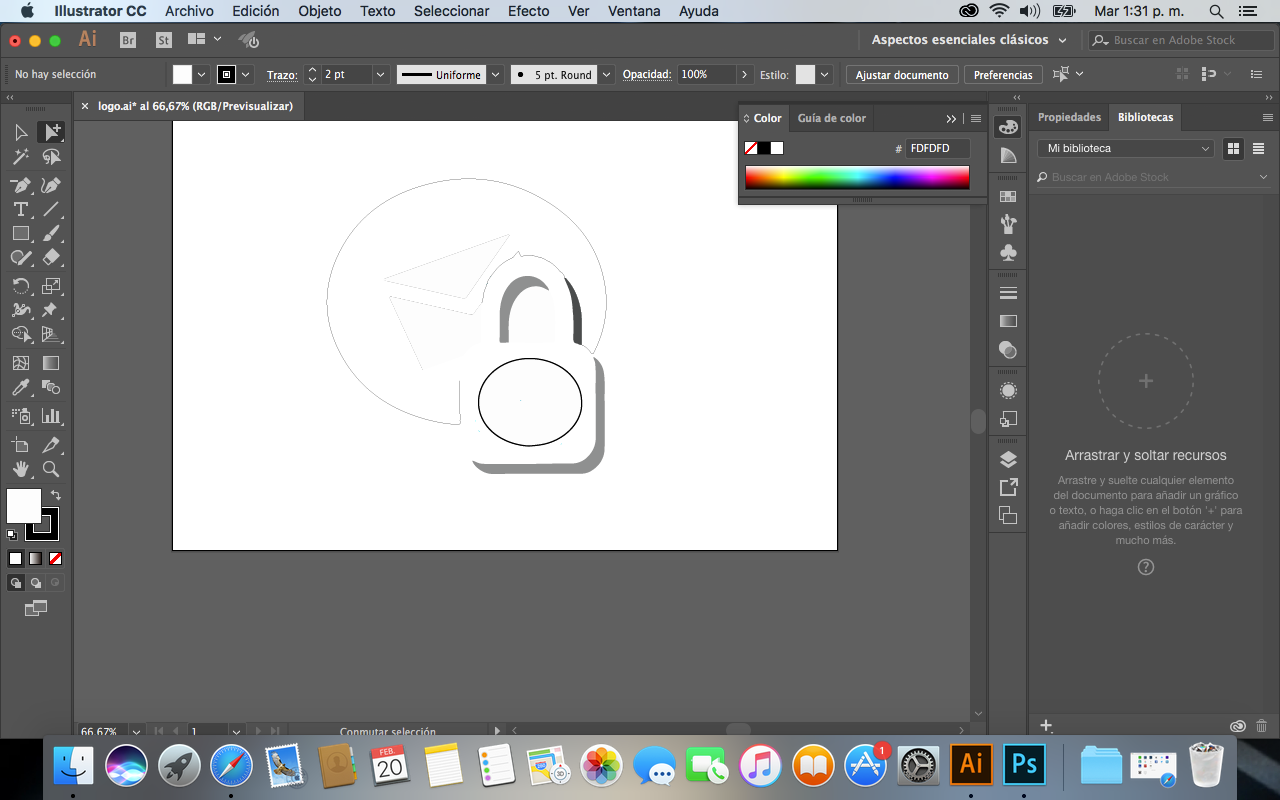This screenshot has width=1280, height=800.
Task: Select the Gradient tool
Action: [x=51, y=363]
